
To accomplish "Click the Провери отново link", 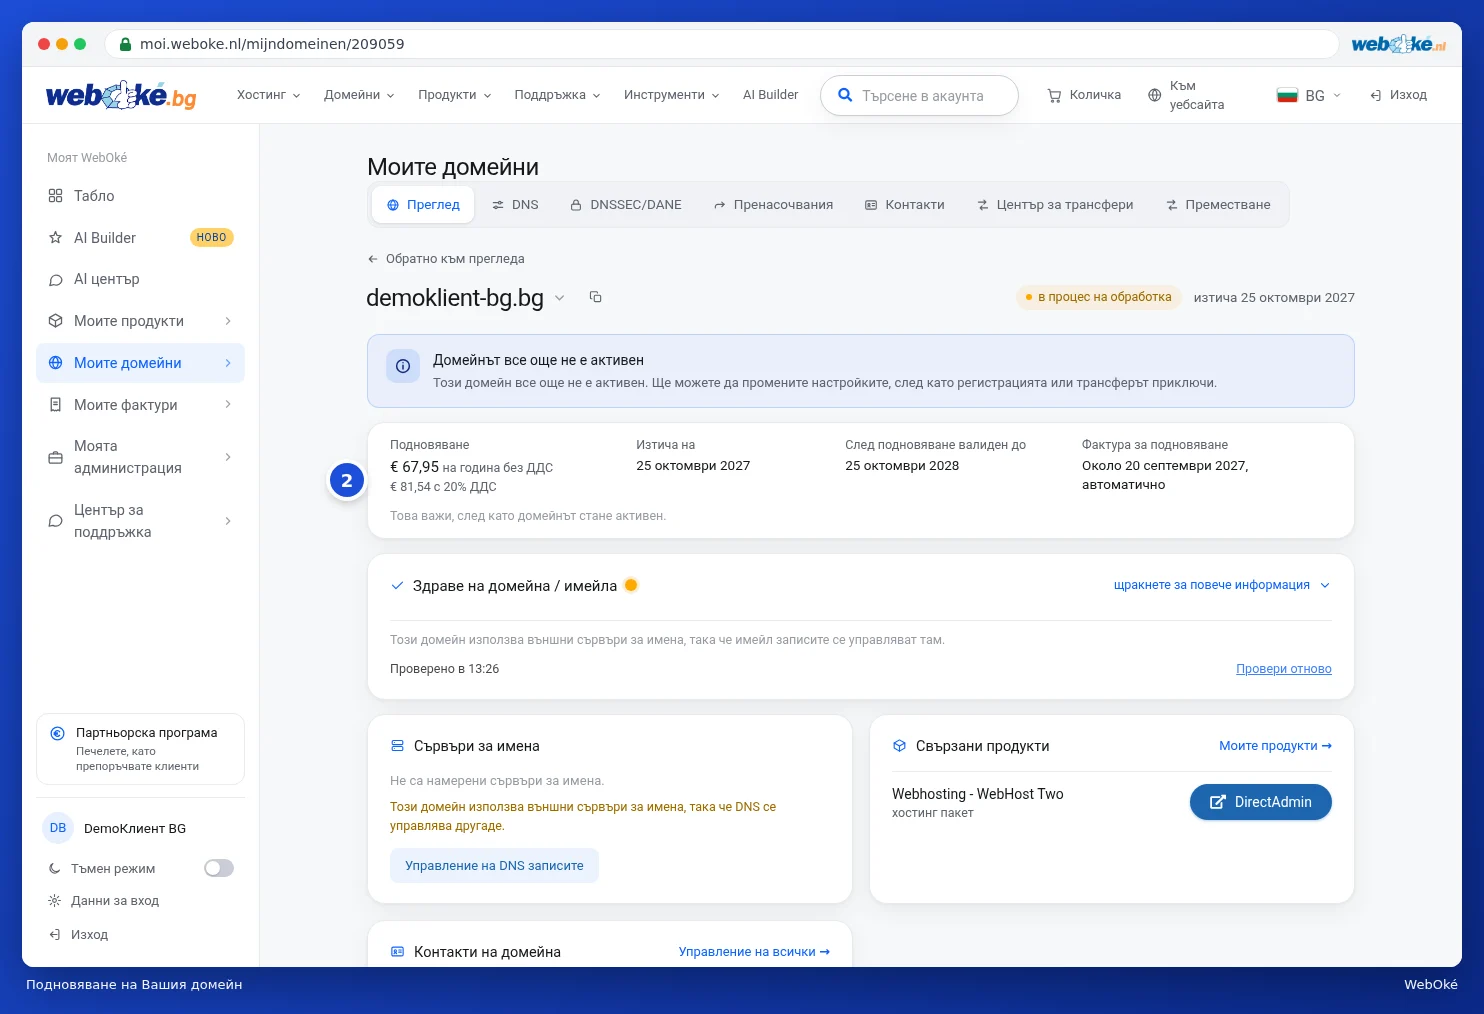I will (x=1284, y=669).
